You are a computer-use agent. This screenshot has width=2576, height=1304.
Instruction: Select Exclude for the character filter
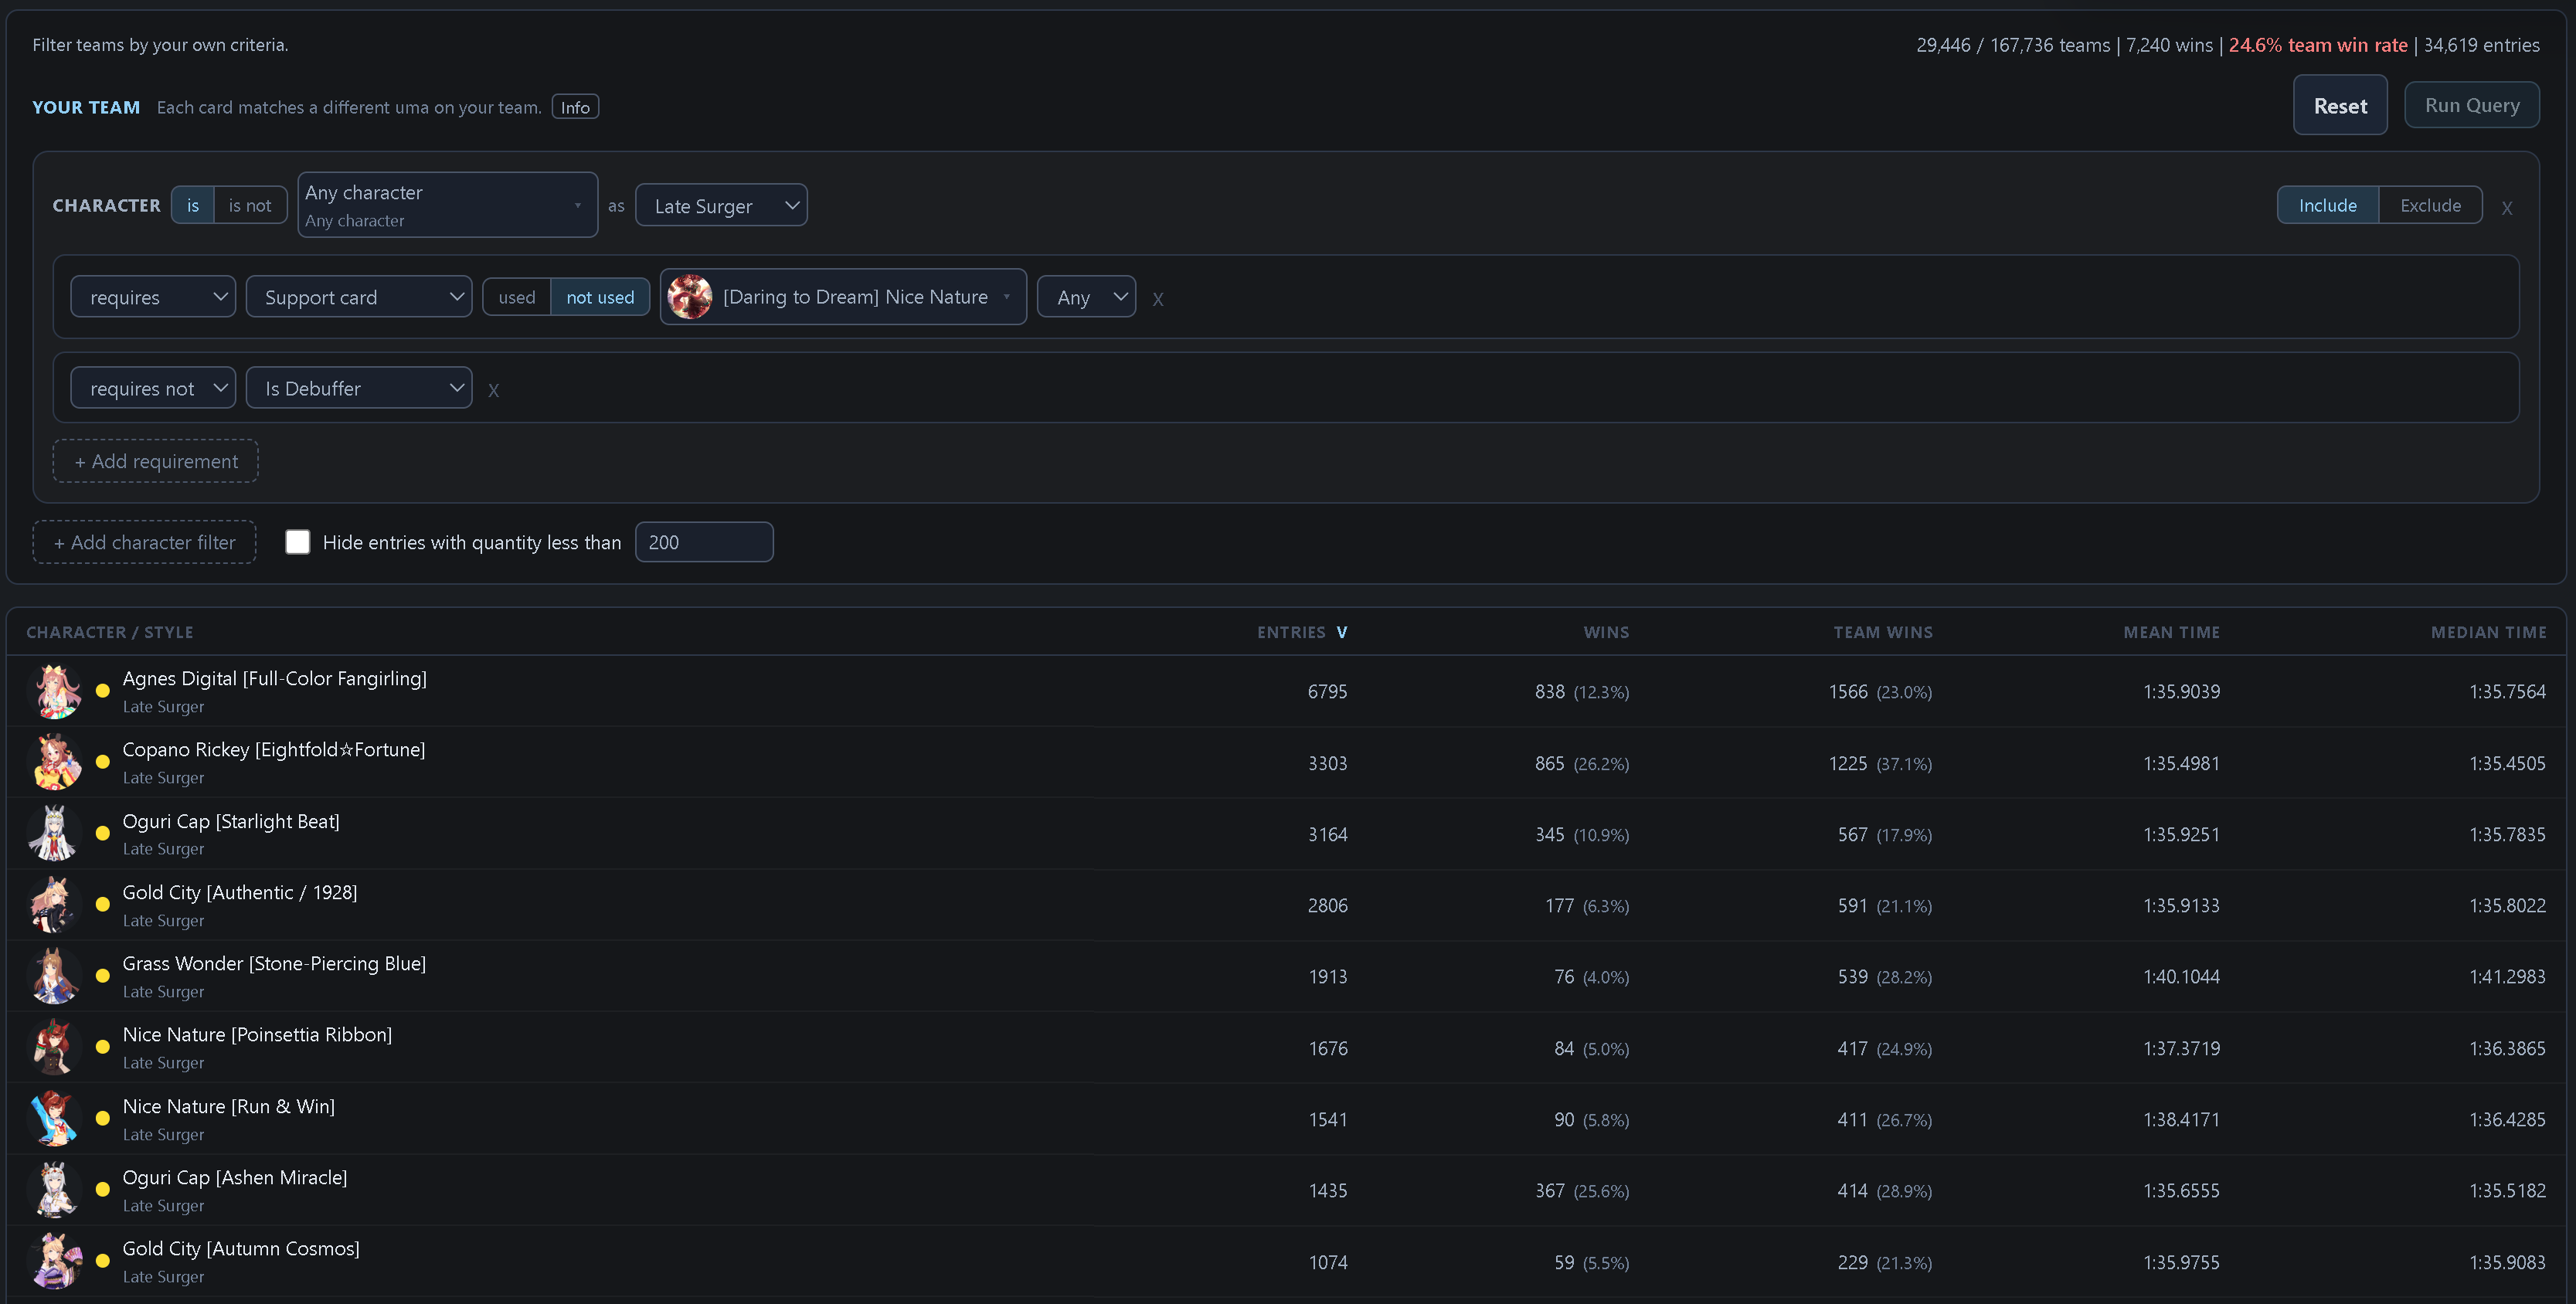[x=2431, y=205]
